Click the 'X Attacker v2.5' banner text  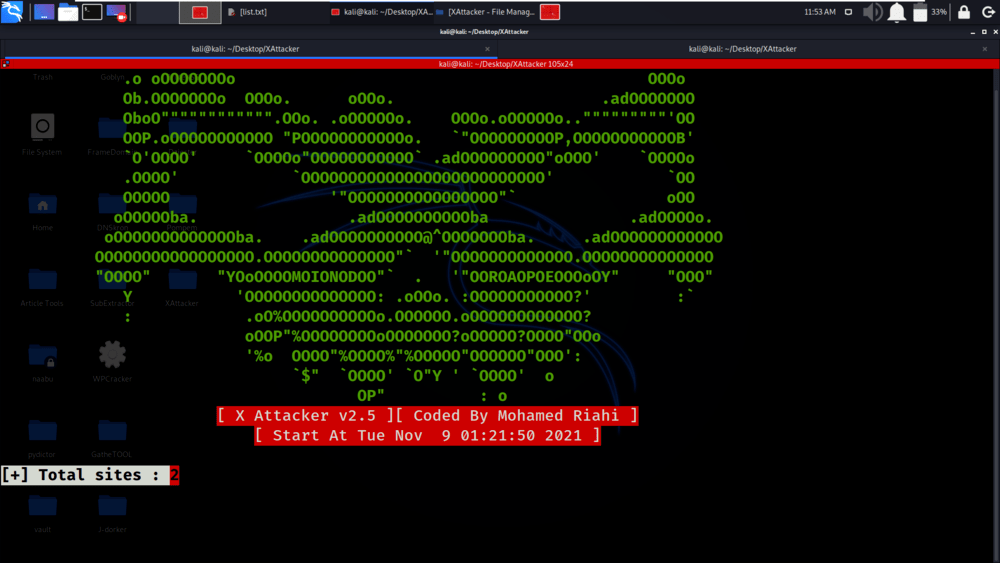305,416
